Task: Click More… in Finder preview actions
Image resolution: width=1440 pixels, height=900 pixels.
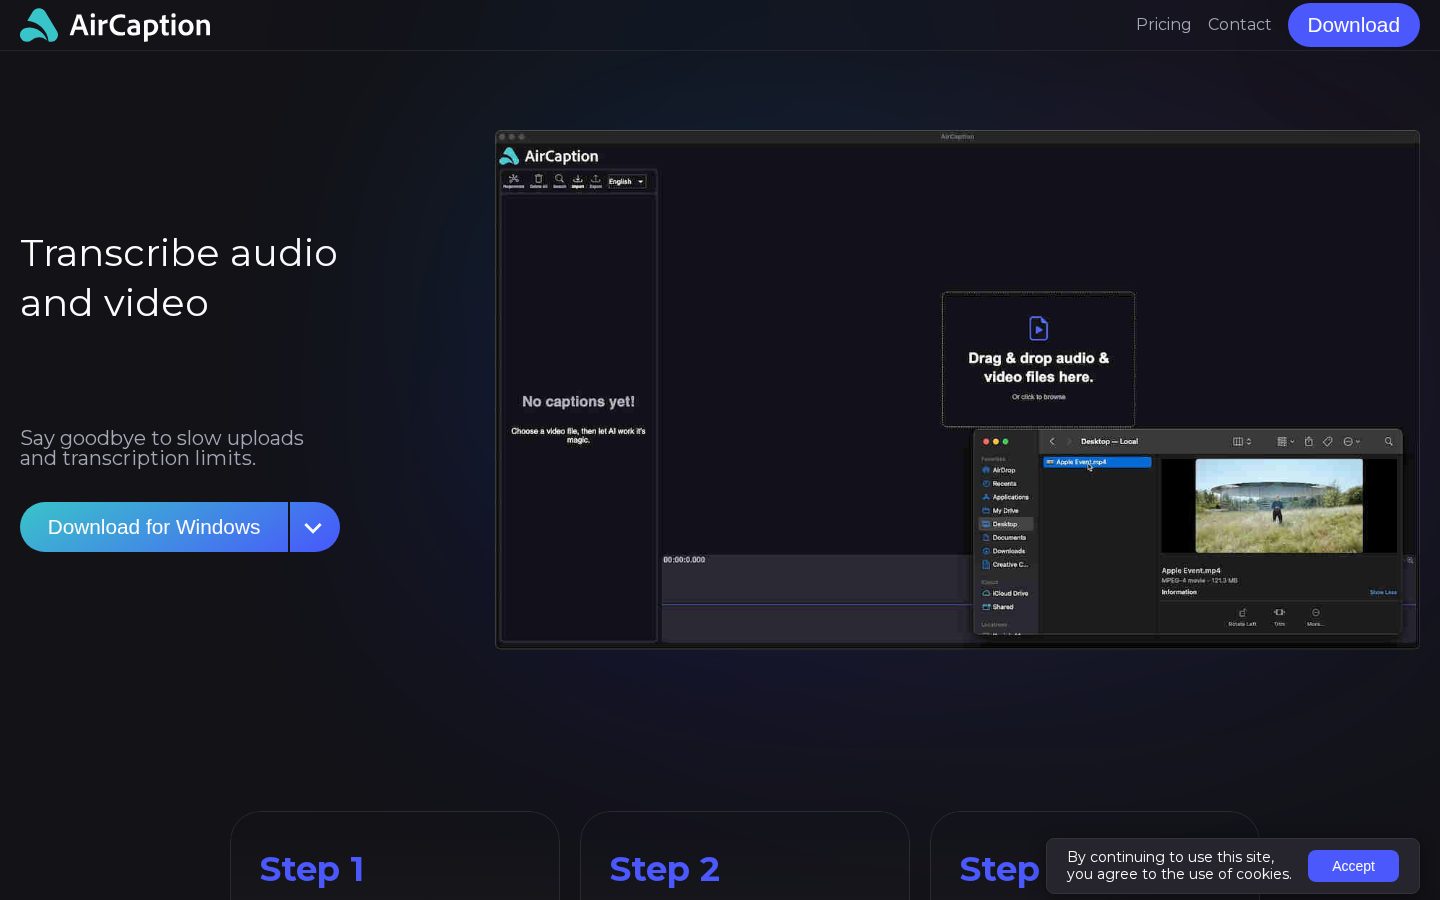Action: (1315, 617)
